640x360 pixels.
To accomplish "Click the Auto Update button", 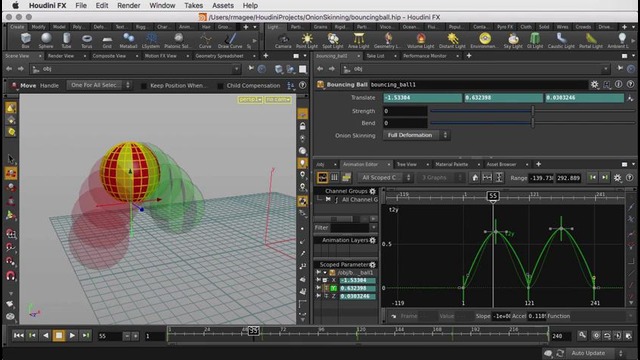I will click(x=591, y=353).
